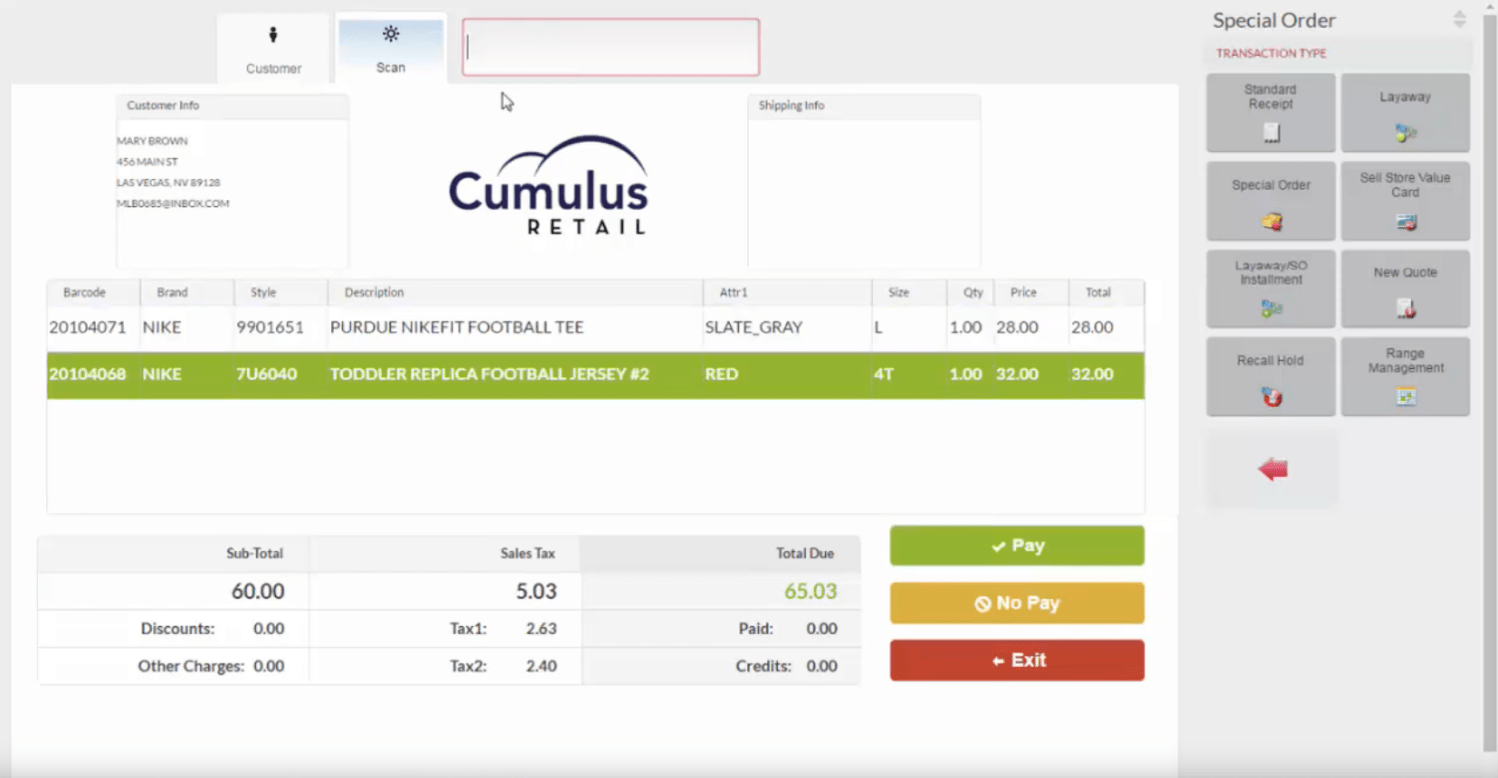Open the Customer tab
Image resolution: width=1498 pixels, height=778 pixels.
tap(273, 49)
